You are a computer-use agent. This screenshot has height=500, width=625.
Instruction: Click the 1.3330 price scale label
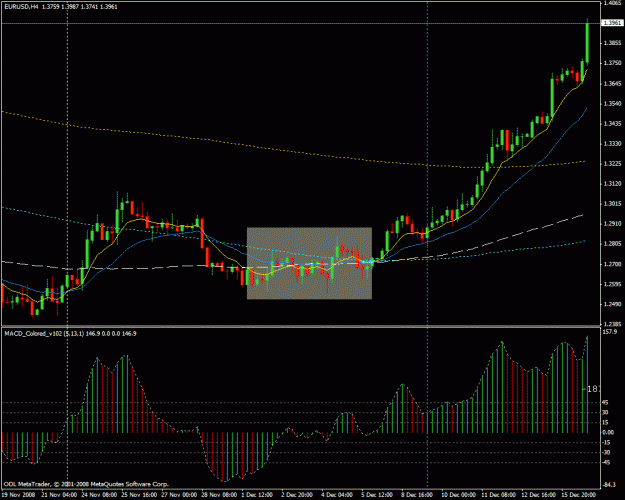[x=611, y=144]
